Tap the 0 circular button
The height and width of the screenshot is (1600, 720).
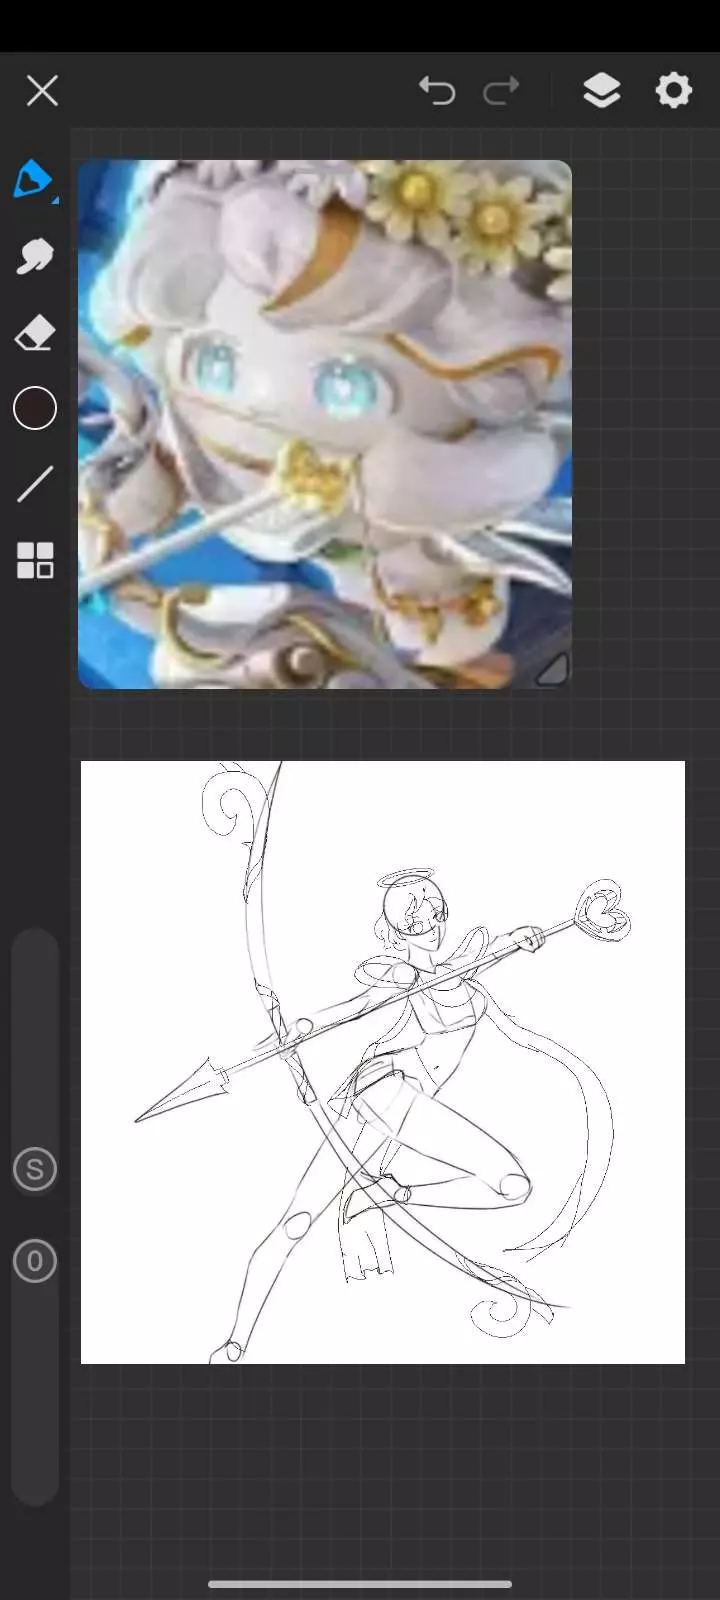pyautogui.click(x=34, y=1262)
